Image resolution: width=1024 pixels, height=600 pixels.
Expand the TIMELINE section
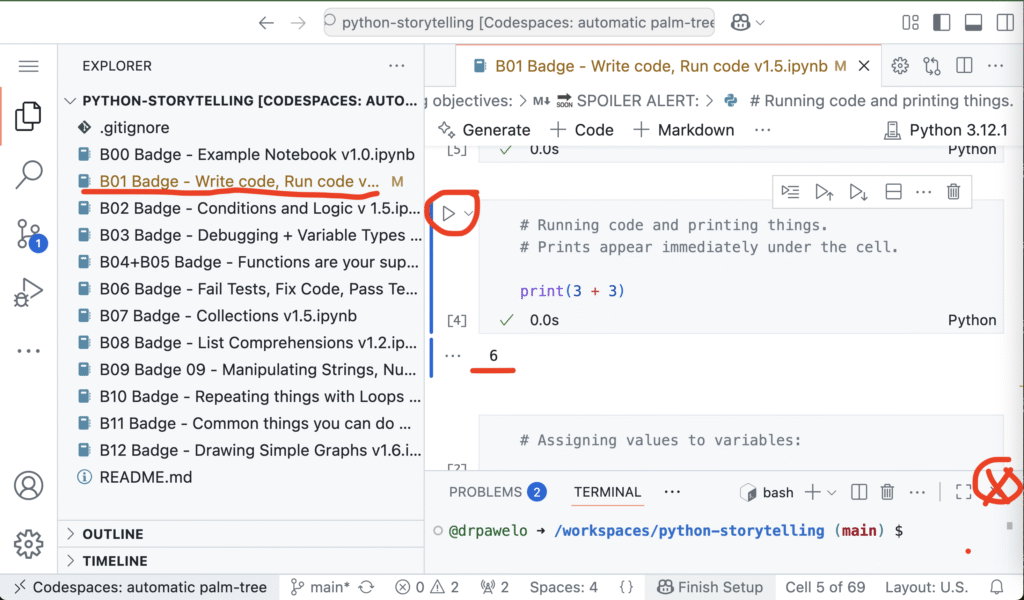tap(114, 561)
